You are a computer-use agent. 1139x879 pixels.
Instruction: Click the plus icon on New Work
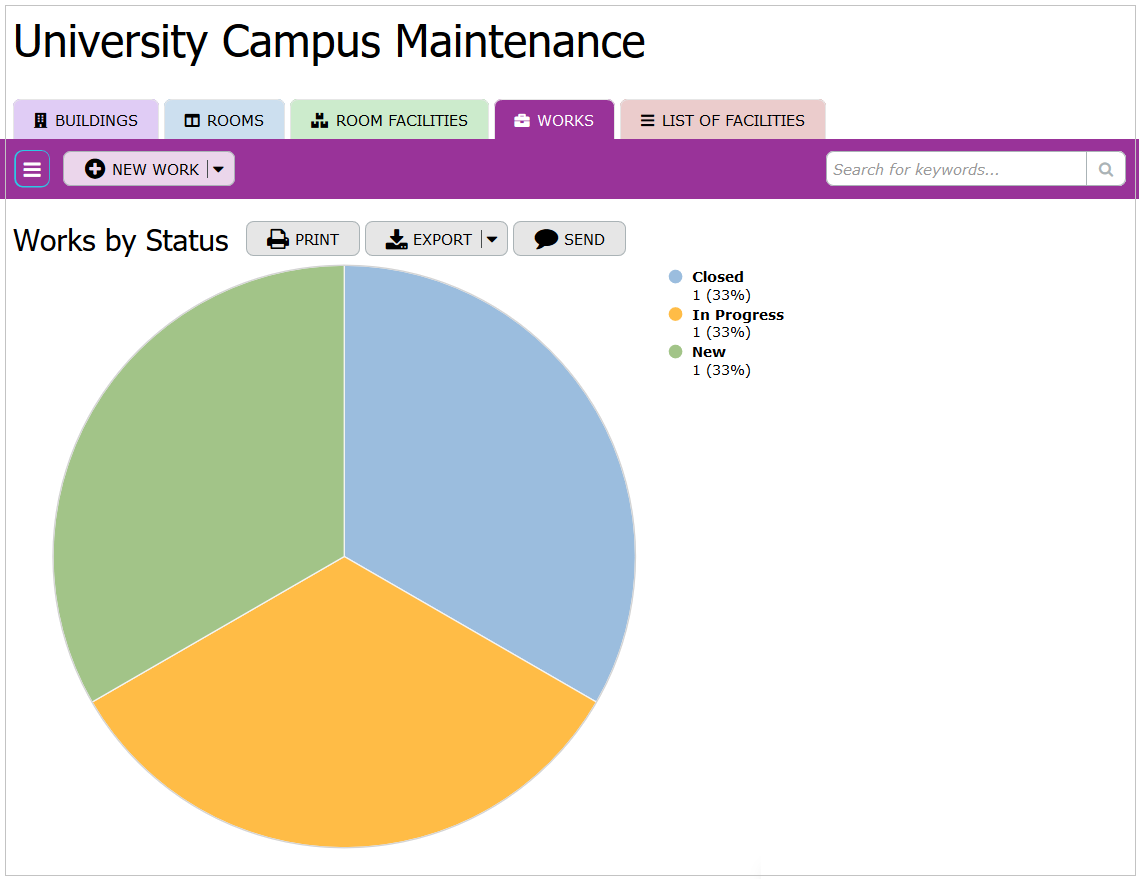[x=95, y=170]
